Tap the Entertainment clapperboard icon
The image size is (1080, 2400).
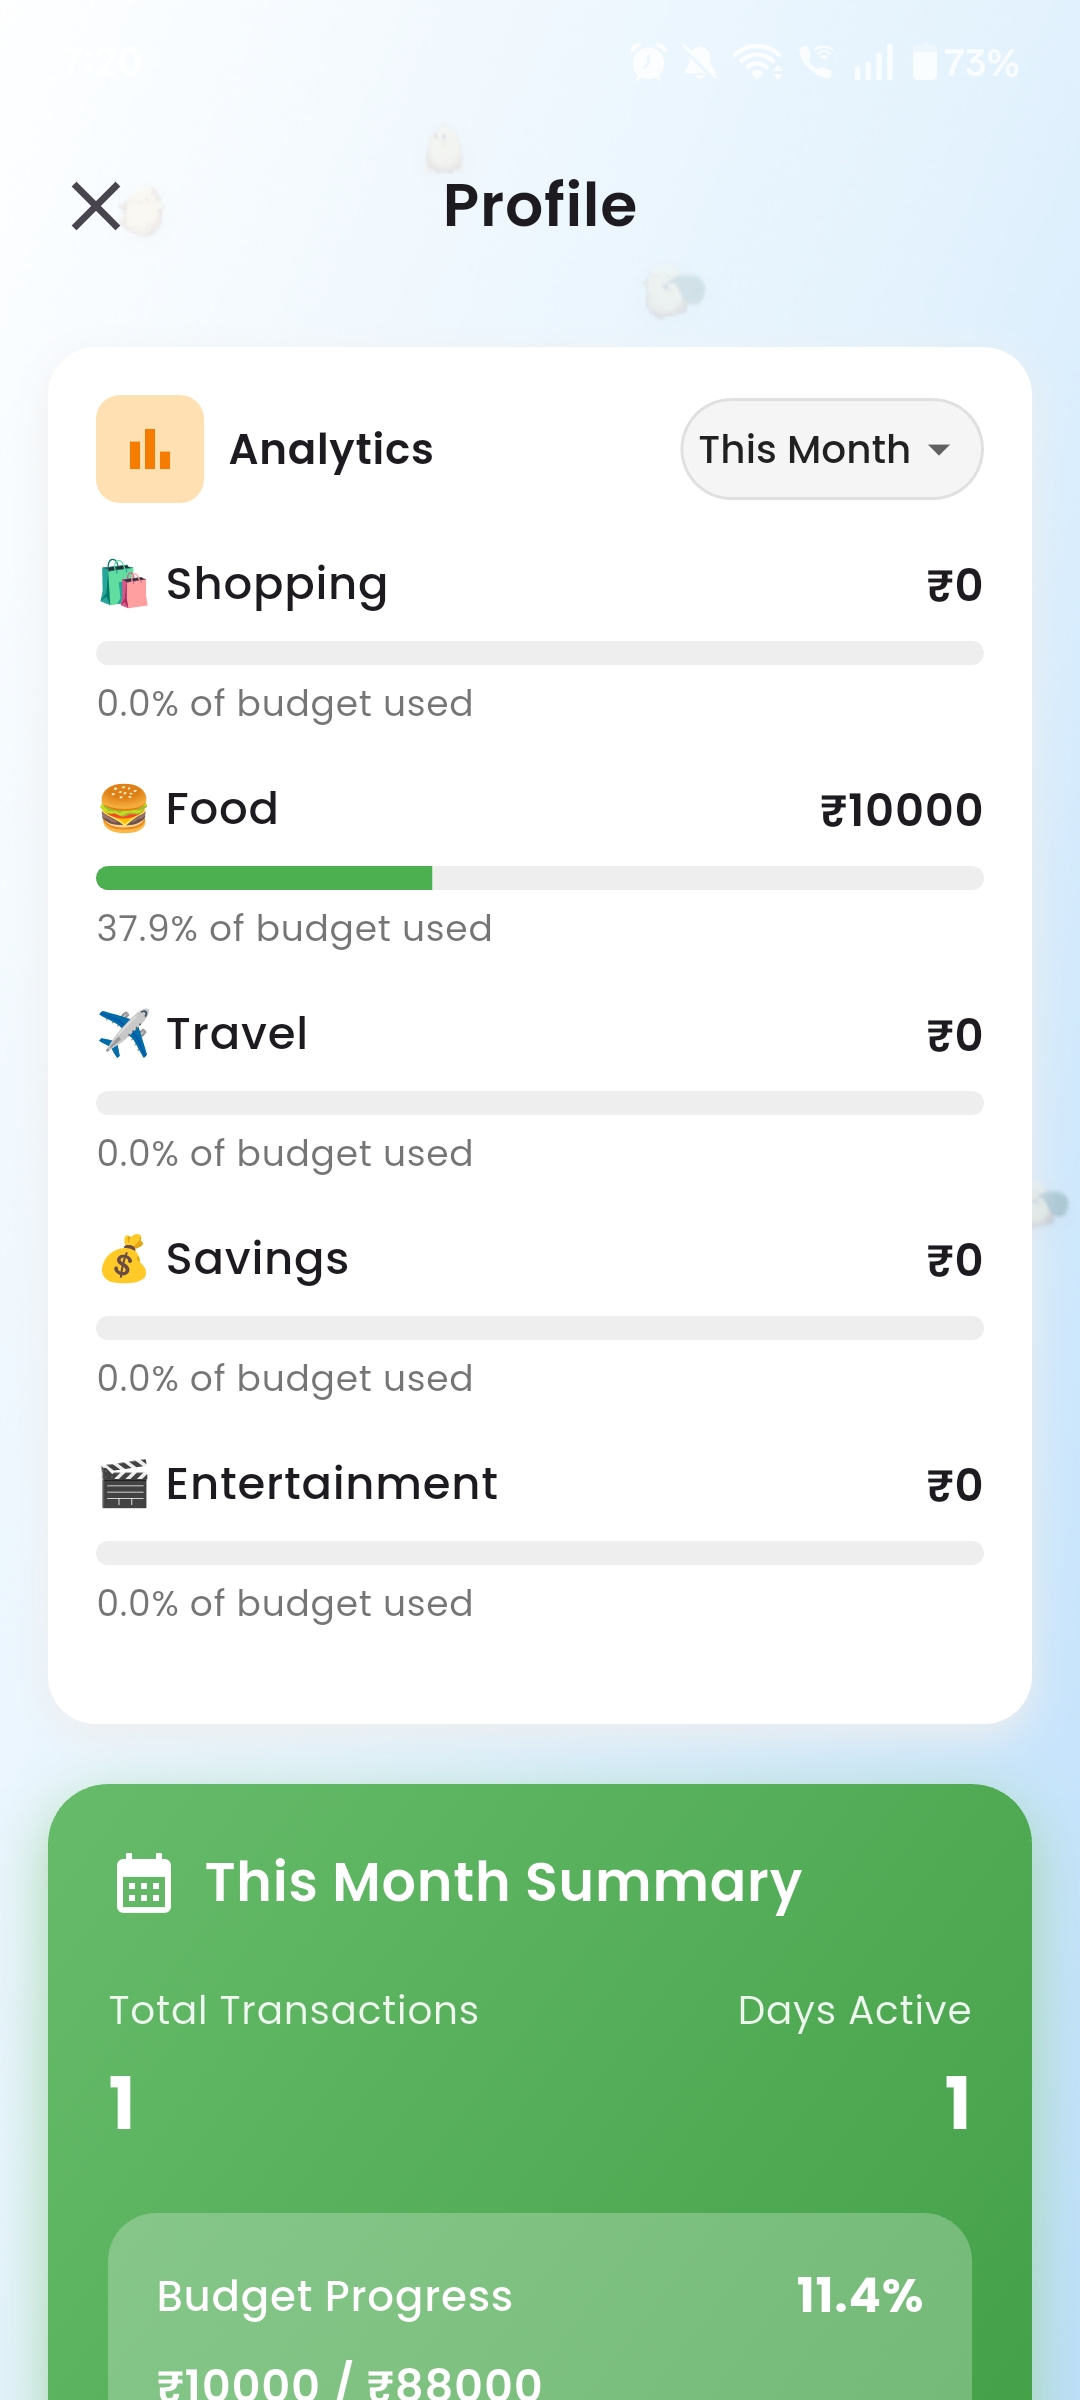pos(124,1484)
